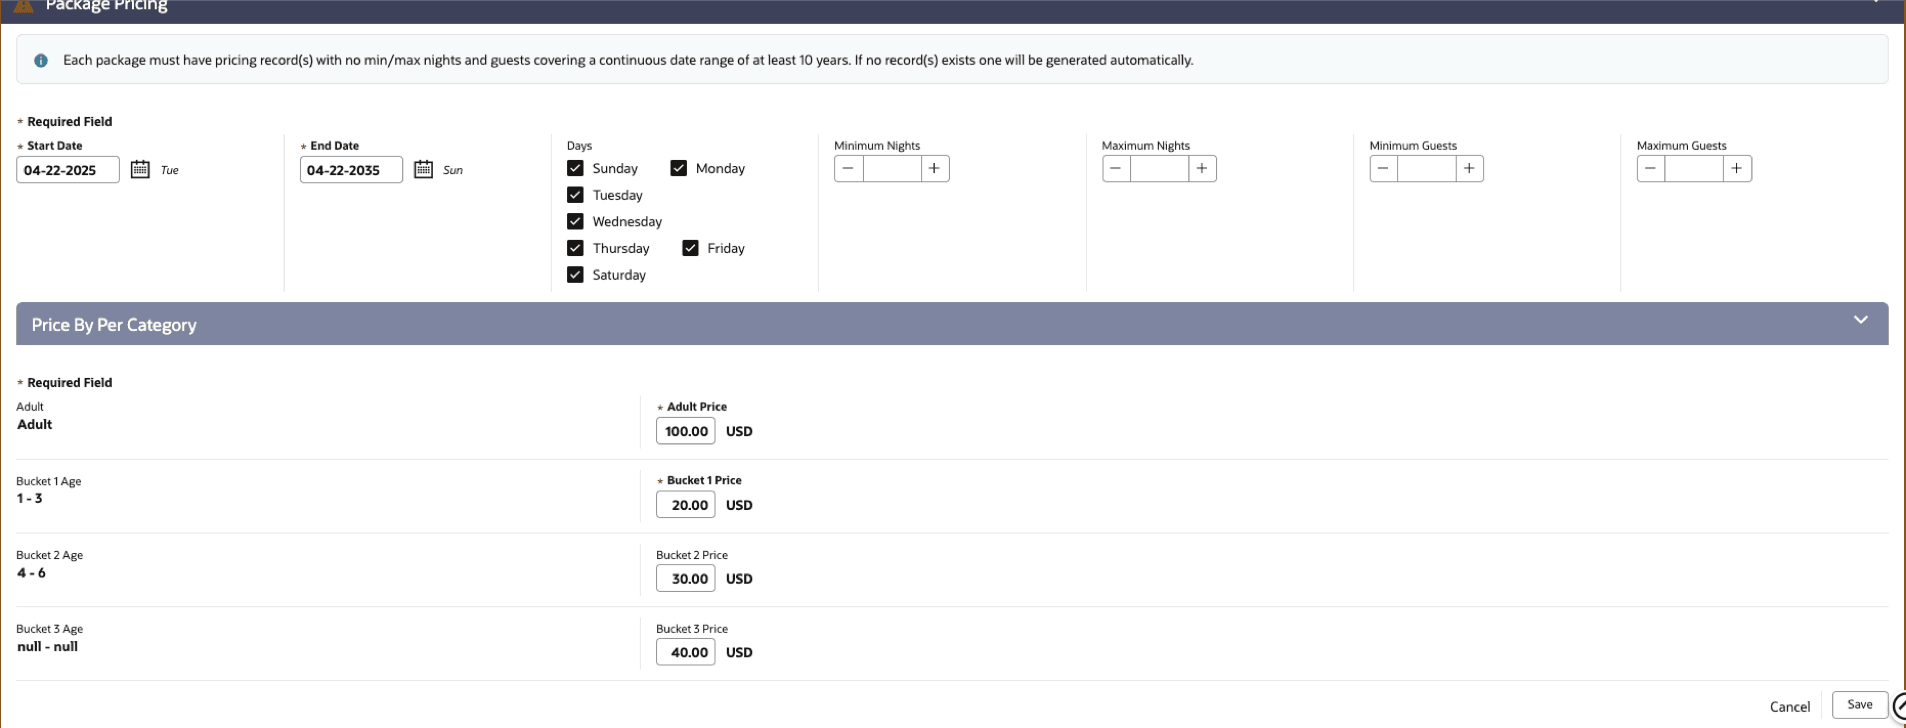Click the Bucket 2 Price field
1906x728 pixels.
pos(686,579)
